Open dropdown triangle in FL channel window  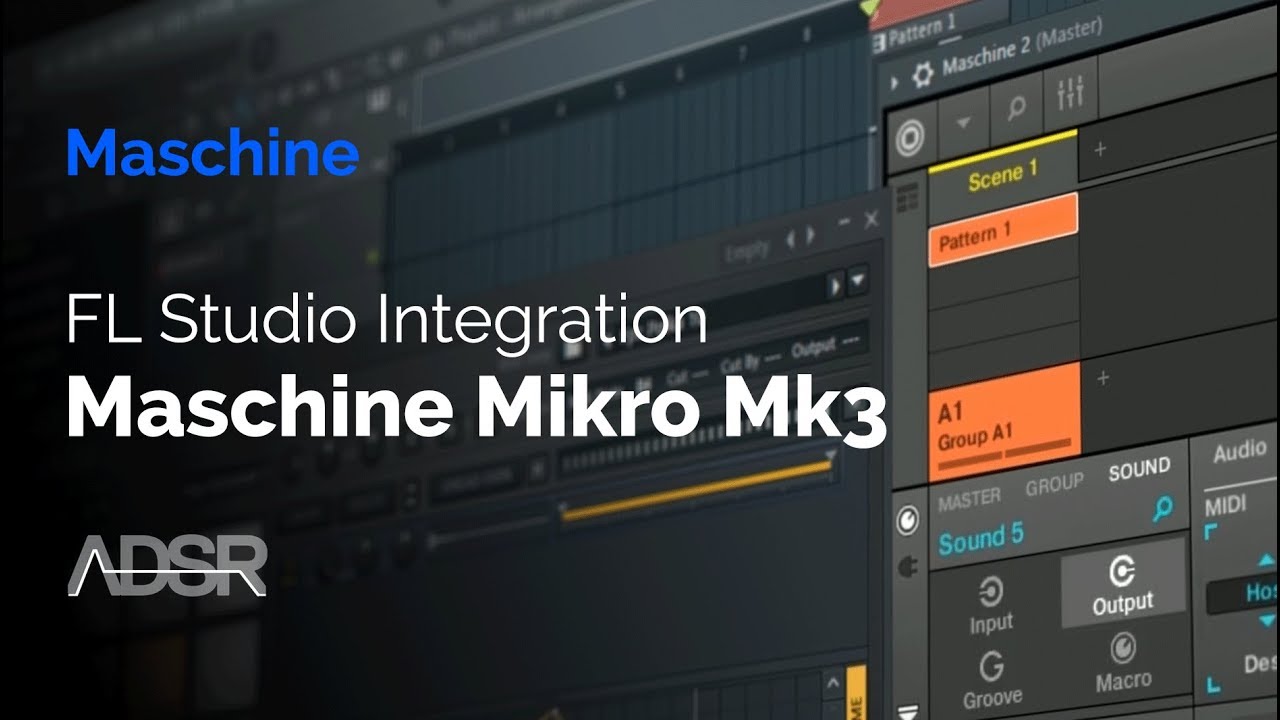858,283
